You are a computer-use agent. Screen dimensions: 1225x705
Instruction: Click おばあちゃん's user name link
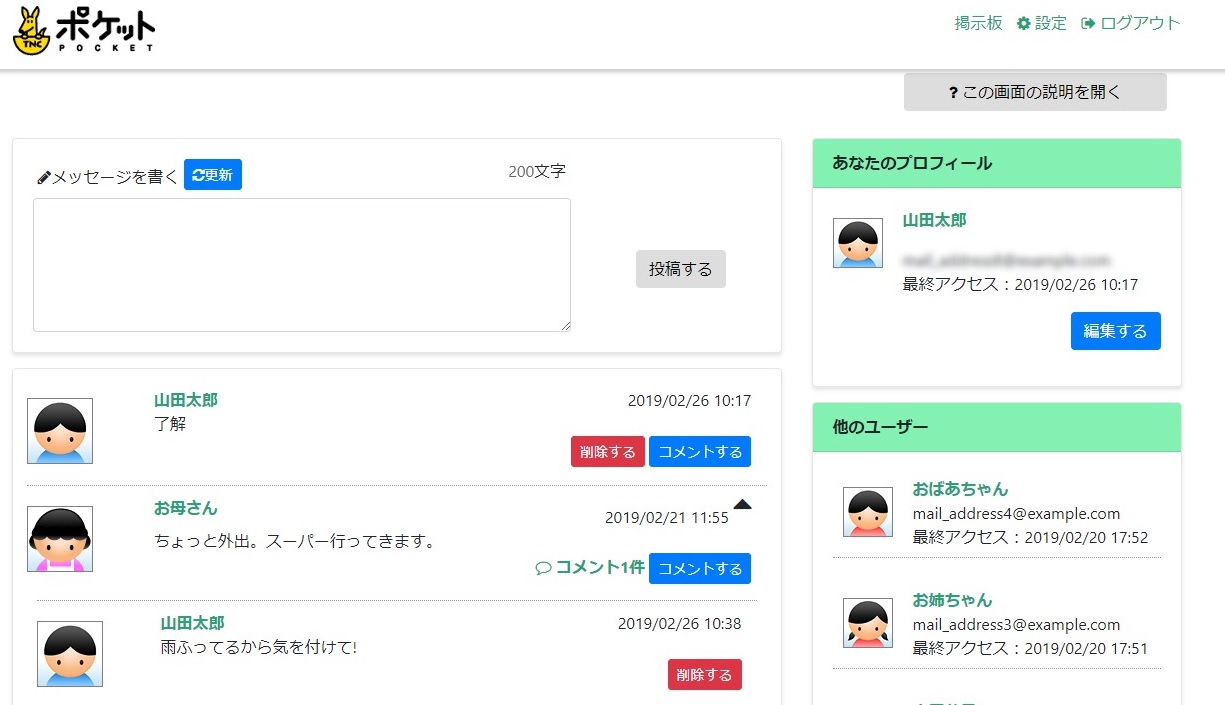[x=960, y=490]
